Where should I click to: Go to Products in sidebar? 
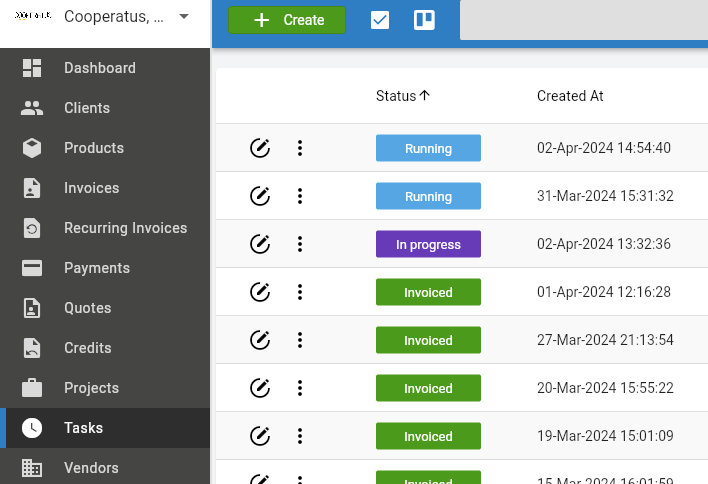105,148
